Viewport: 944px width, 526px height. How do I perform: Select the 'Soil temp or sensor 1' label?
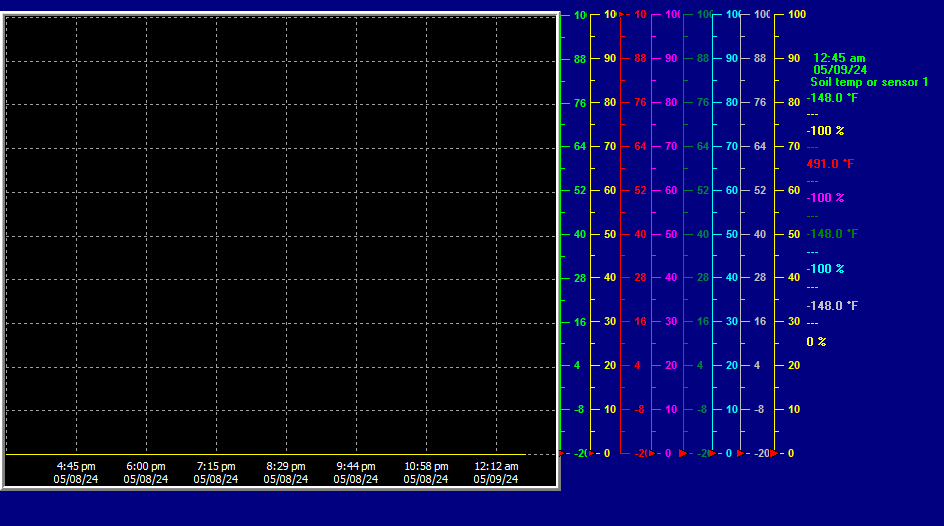(869, 82)
